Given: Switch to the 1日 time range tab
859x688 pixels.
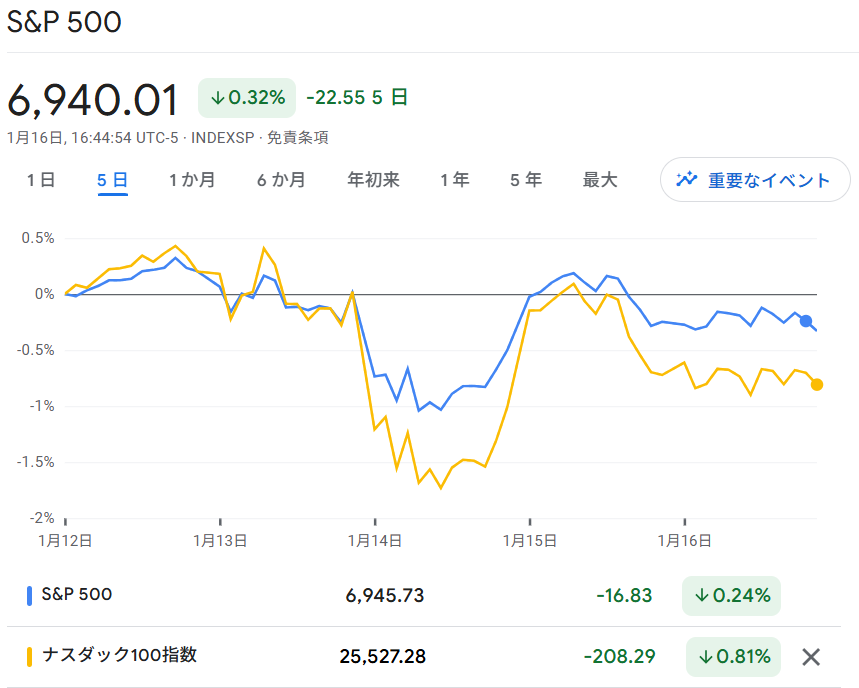Looking at the screenshot, I should coord(40,180).
